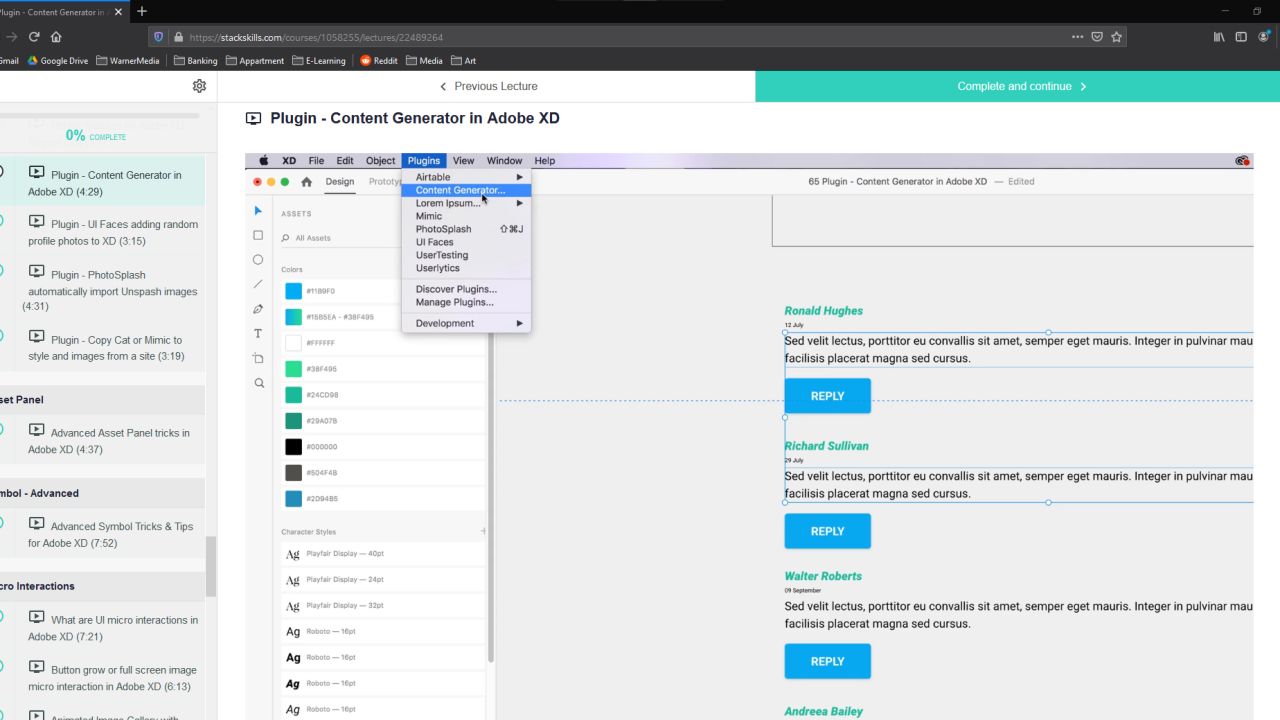Image resolution: width=1280 pixels, height=720 pixels.
Task: Click REPLY under Ronald Hughes comment
Action: [x=827, y=396]
